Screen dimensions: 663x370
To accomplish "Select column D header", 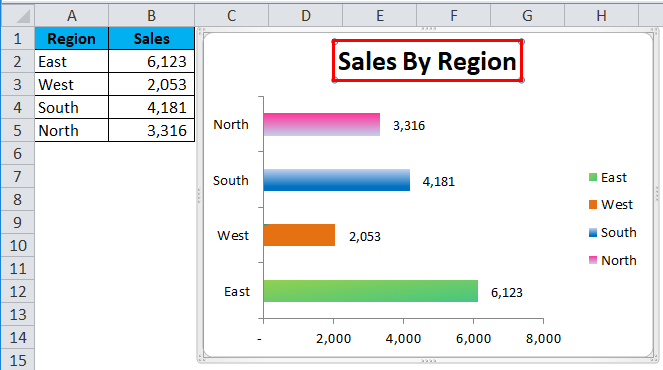I will tap(305, 16).
